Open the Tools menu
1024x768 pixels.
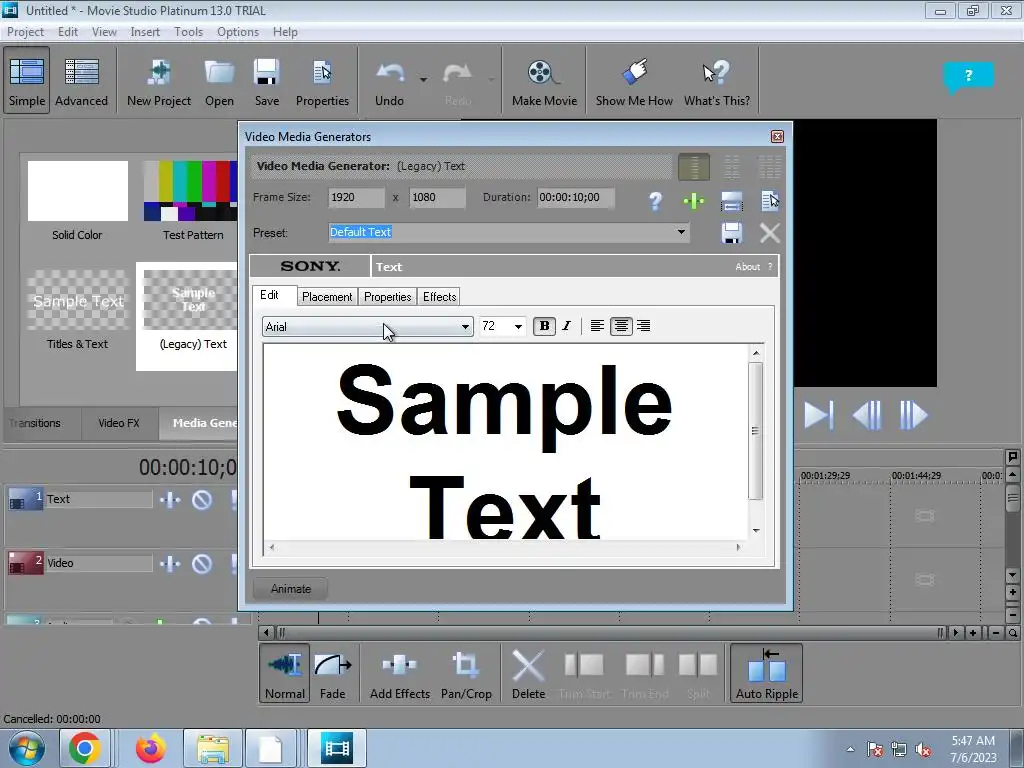pos(188,31)
